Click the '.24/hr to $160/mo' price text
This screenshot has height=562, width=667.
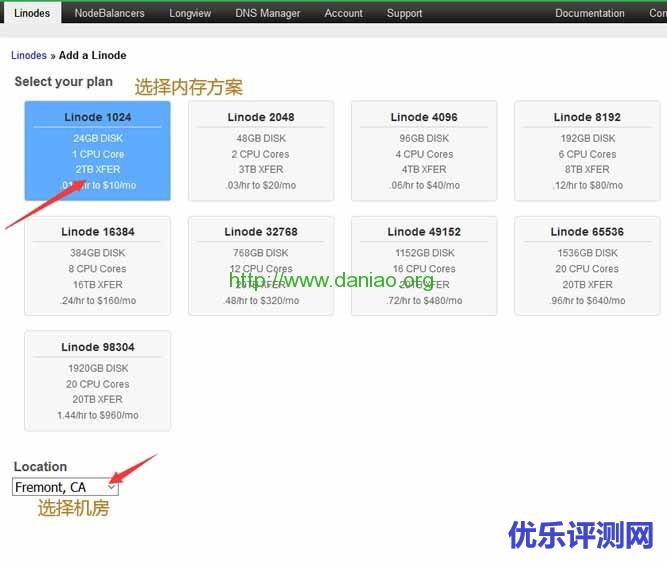click(98, 300)
